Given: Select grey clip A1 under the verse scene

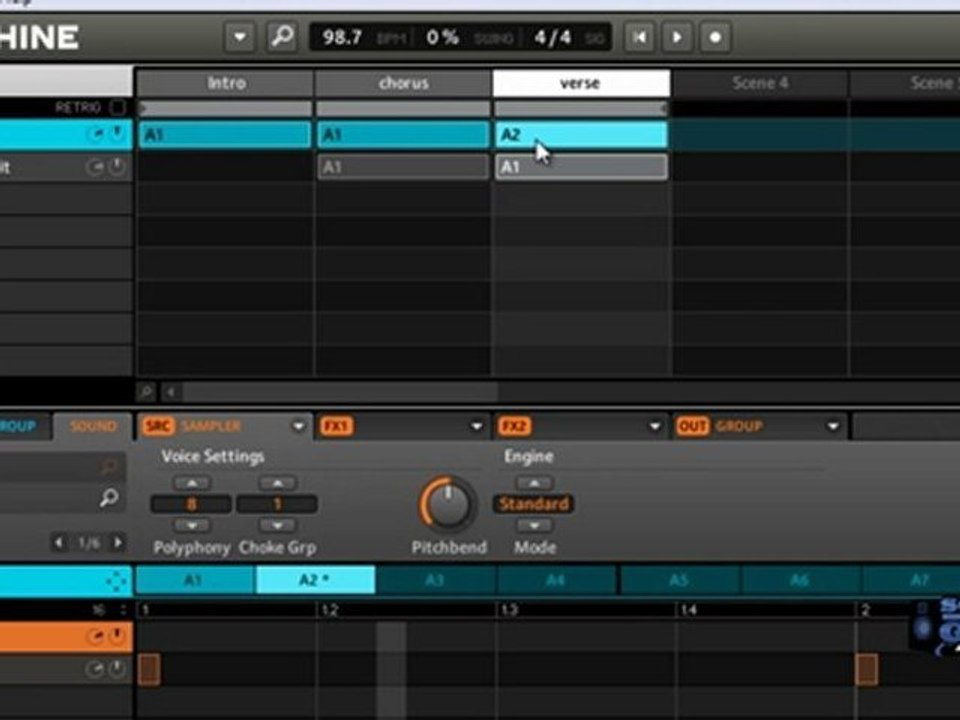Looking at the screenshot, I should click(581, 167).
